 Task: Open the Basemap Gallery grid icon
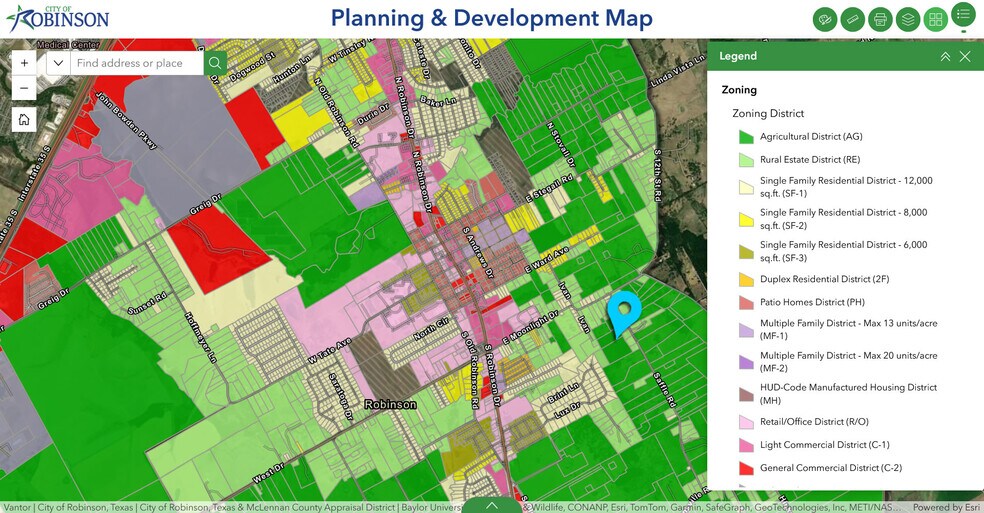[x=936, y=19]
